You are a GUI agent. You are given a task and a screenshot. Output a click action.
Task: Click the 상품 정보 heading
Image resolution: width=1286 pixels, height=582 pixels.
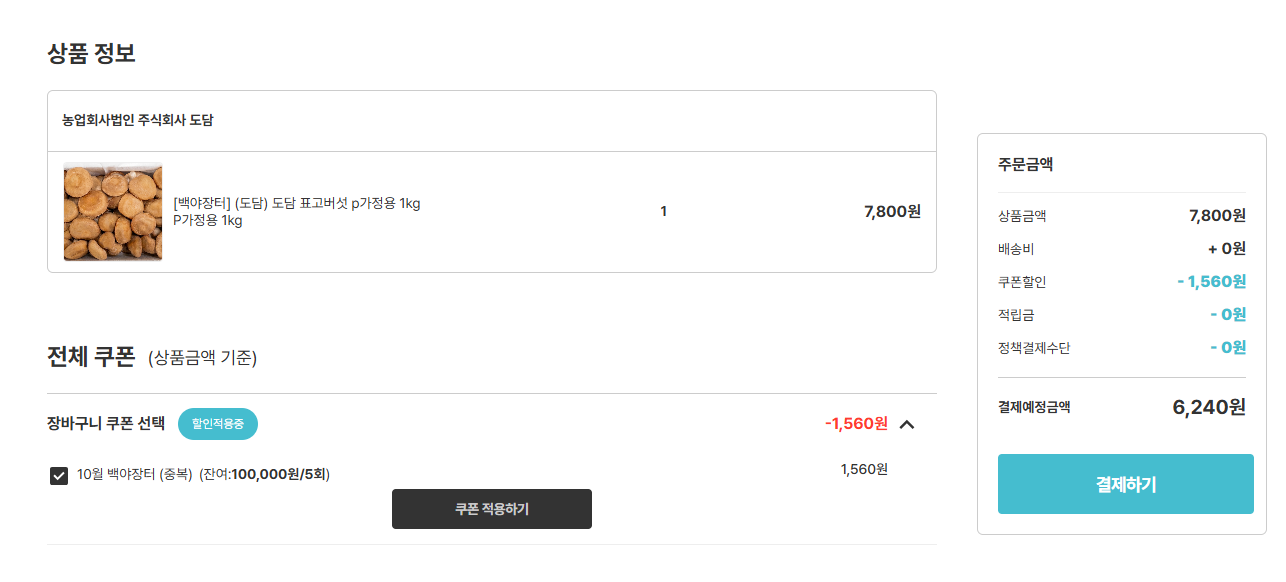(x=91, y=53)
